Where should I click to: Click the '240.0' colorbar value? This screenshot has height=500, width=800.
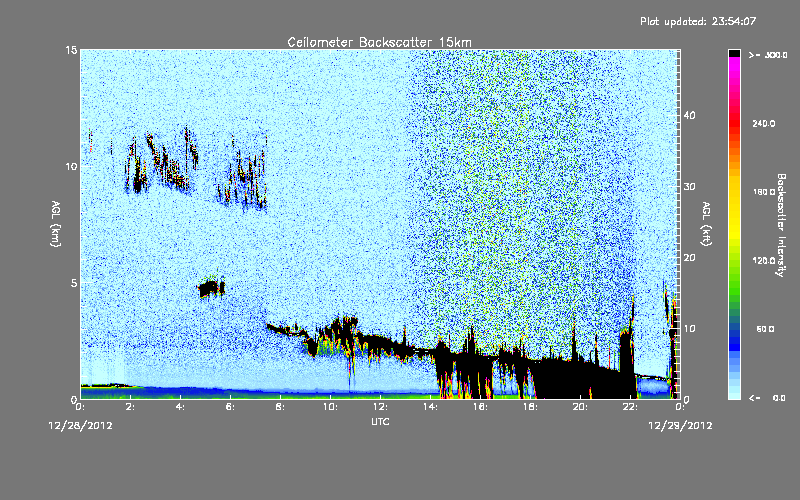coord(763,123)
